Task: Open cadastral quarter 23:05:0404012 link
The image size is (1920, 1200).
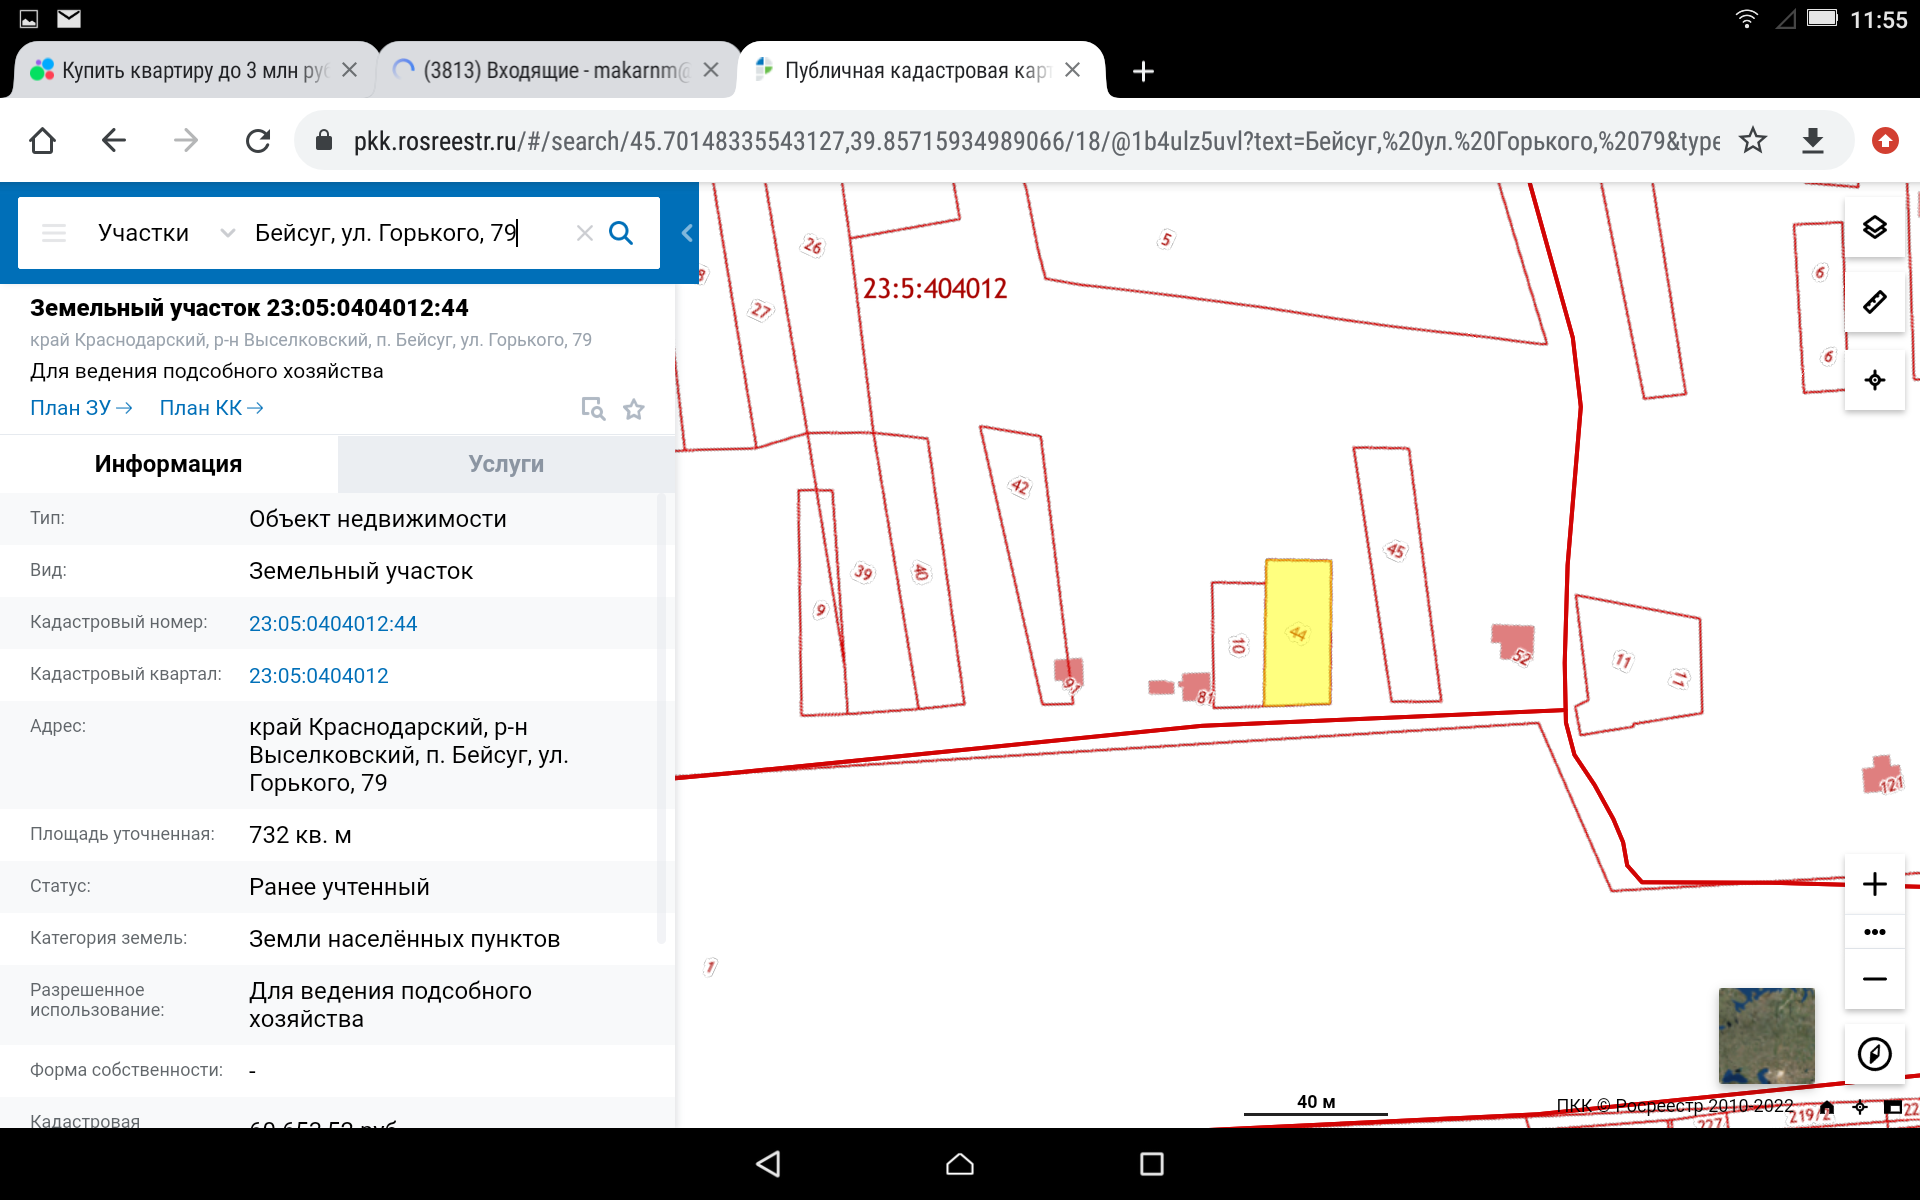Action: [x=318, y=676]
